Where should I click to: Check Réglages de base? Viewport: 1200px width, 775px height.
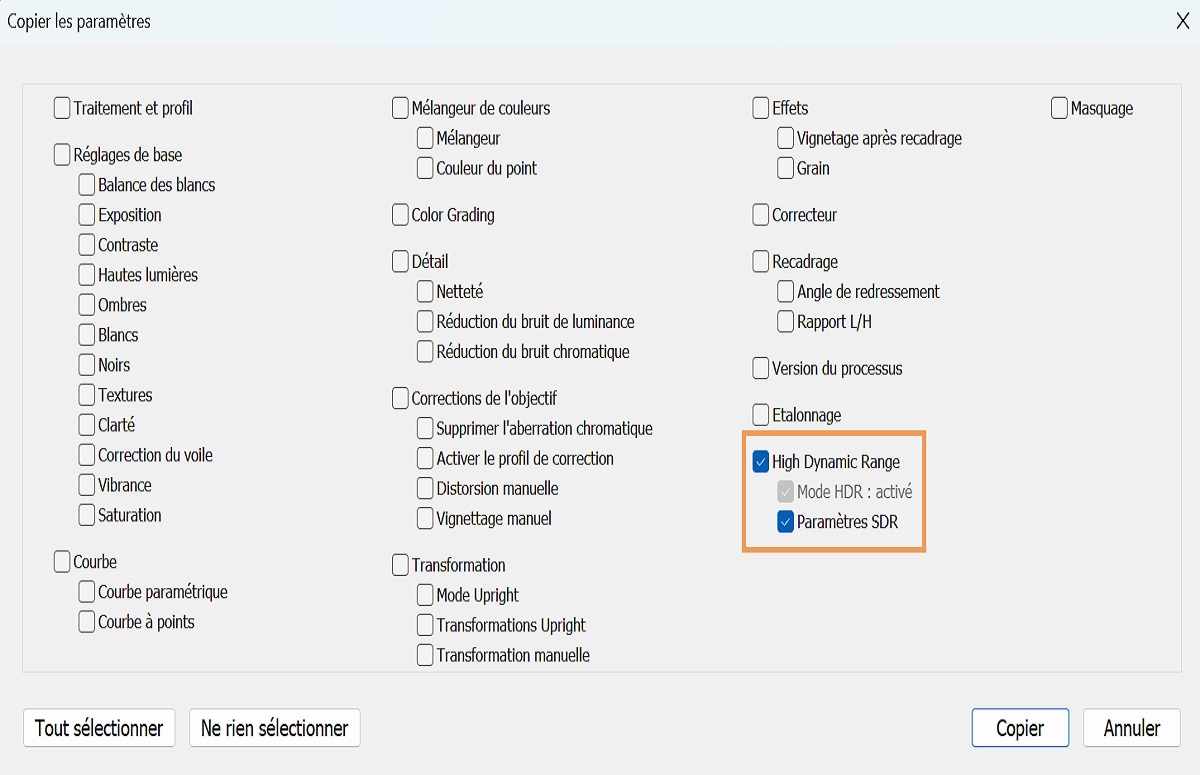click(x=63, y=155)
